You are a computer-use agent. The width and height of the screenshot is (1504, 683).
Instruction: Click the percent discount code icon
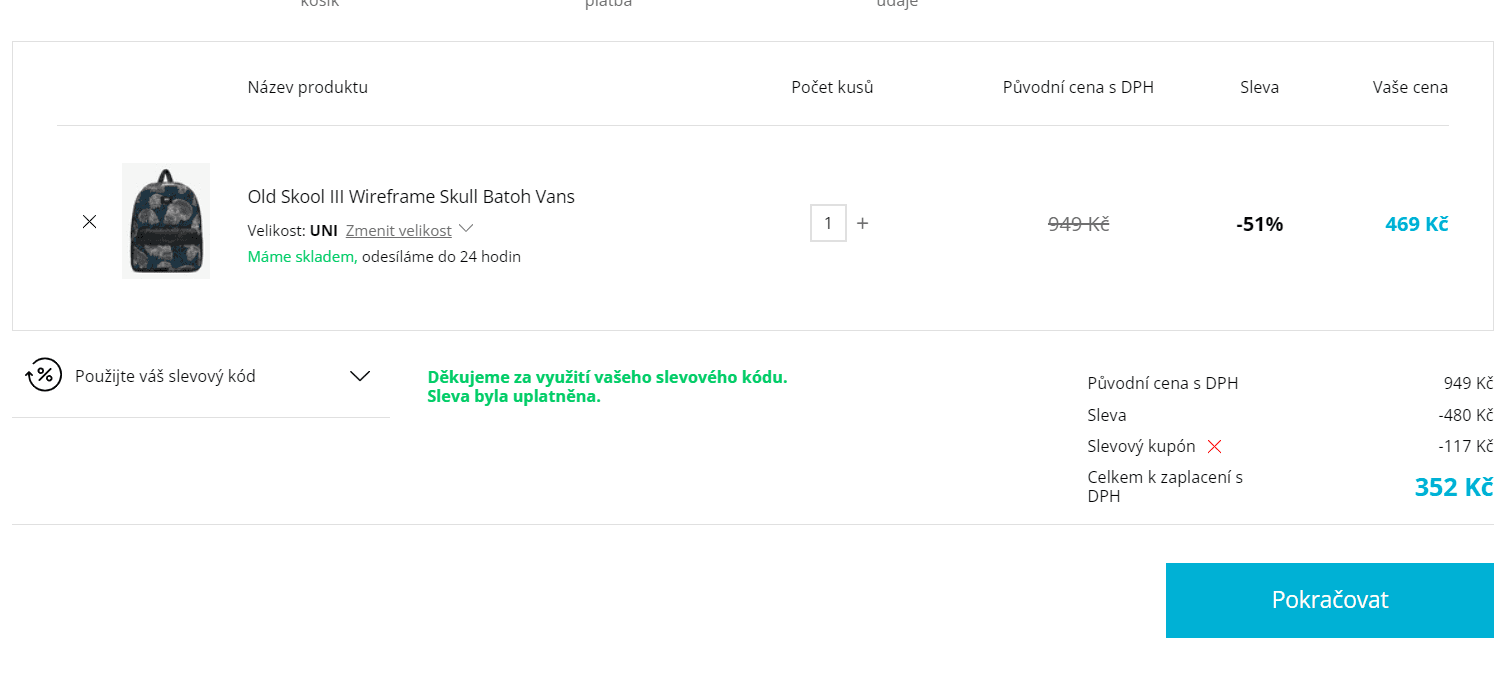[44, 375]
